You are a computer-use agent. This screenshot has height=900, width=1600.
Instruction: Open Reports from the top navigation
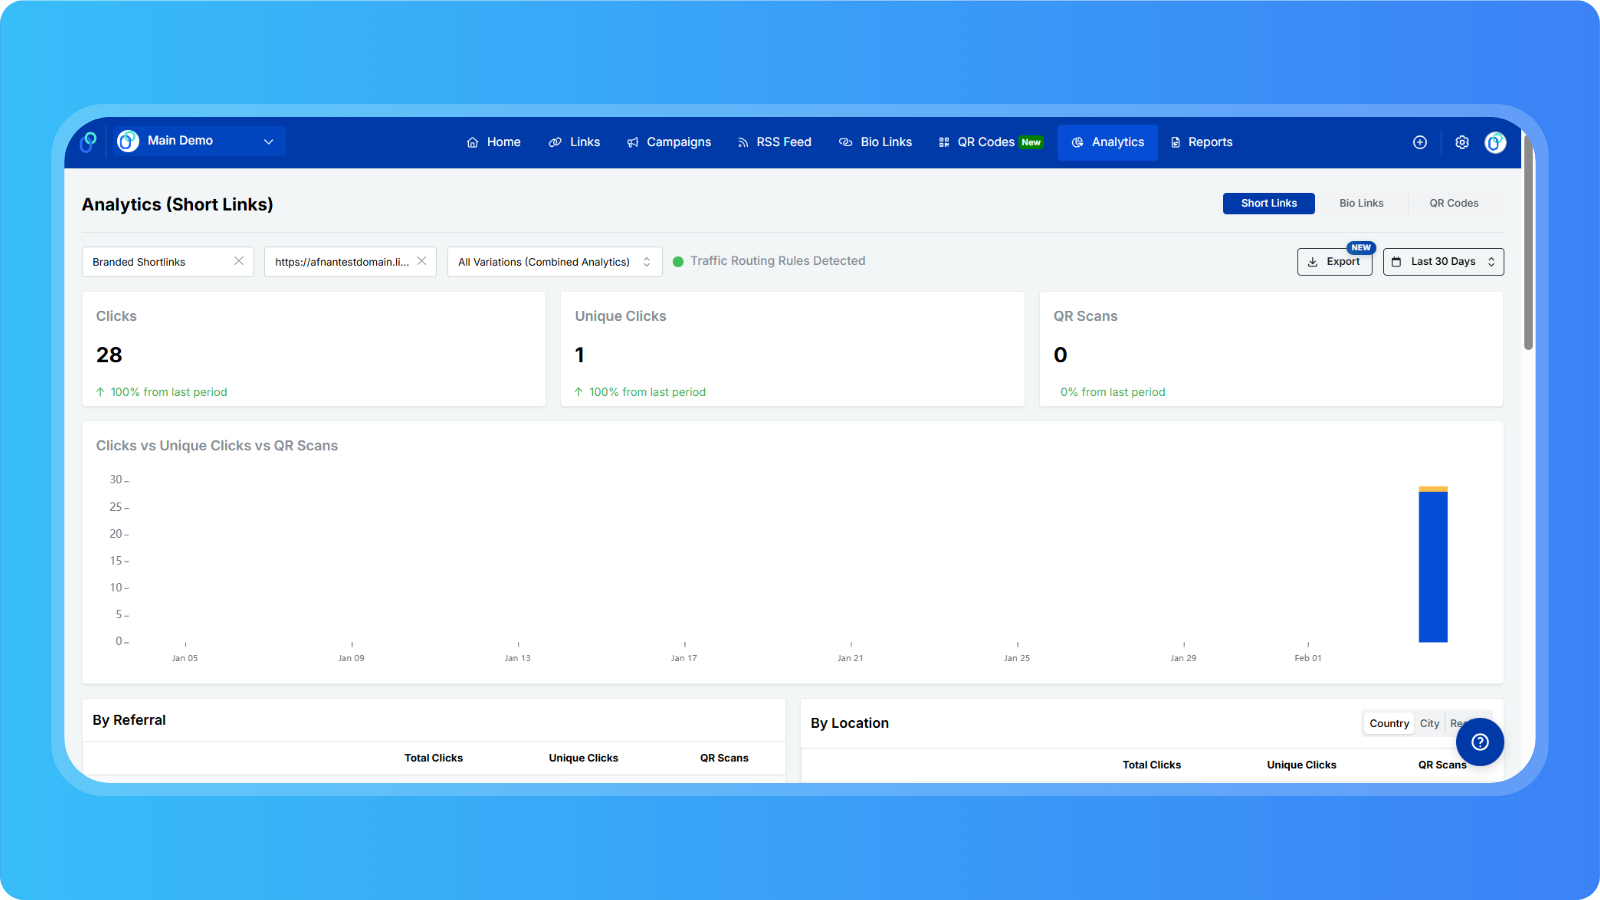[x=1201, y=142]
